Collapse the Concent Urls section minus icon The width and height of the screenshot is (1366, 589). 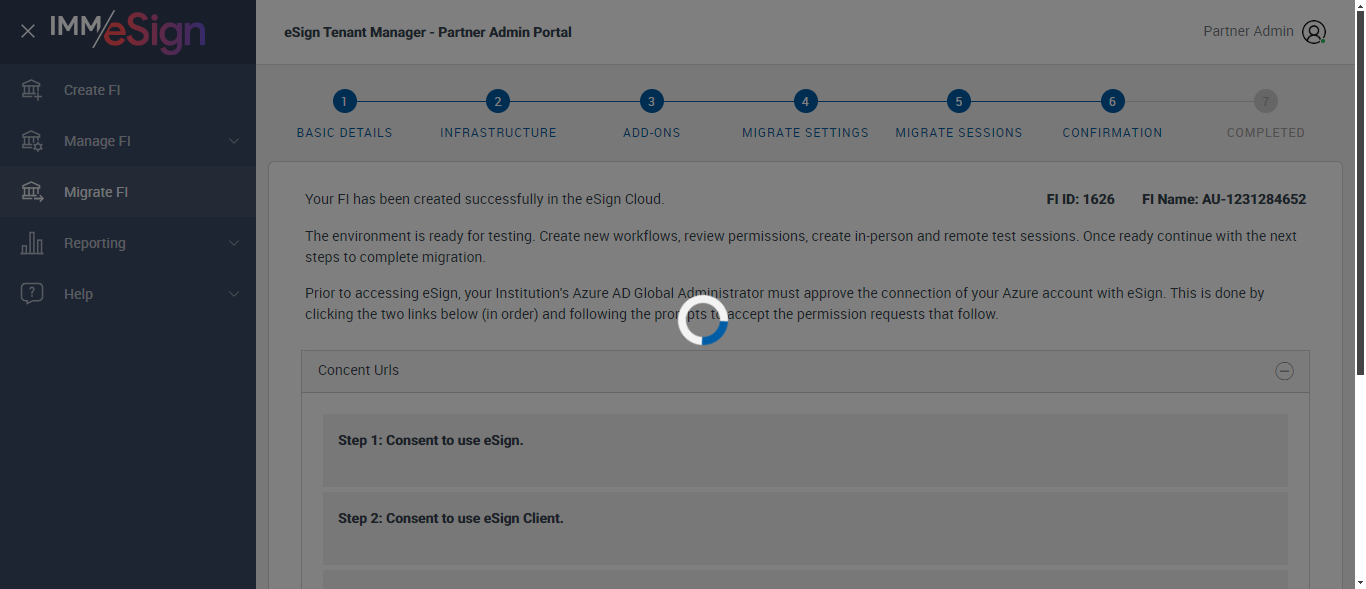[x=1284, y=371]
